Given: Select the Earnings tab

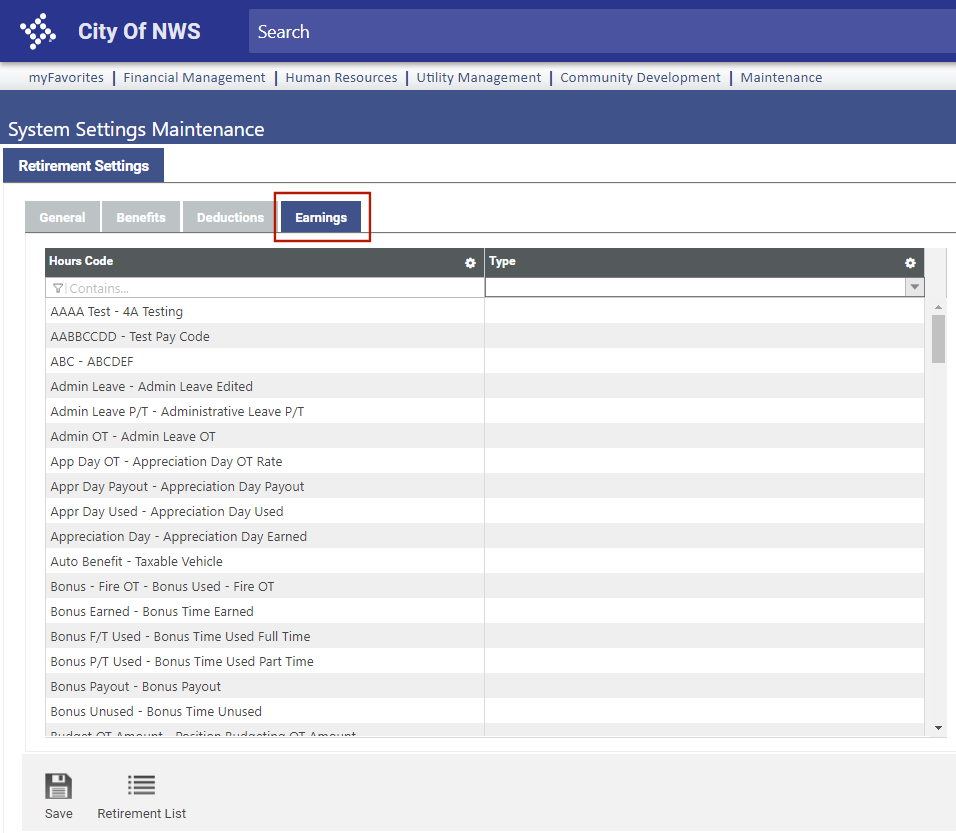Looking at the screenshot, I should pos(321,217).
